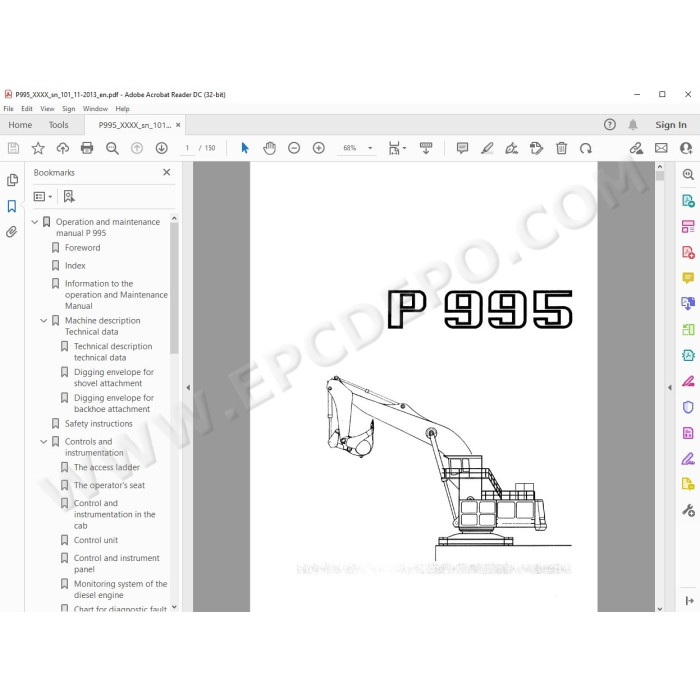This screenshot has height=700, width=700.
Task: Open Digging envelope for backhoe attachment
Action: point(114,403)
